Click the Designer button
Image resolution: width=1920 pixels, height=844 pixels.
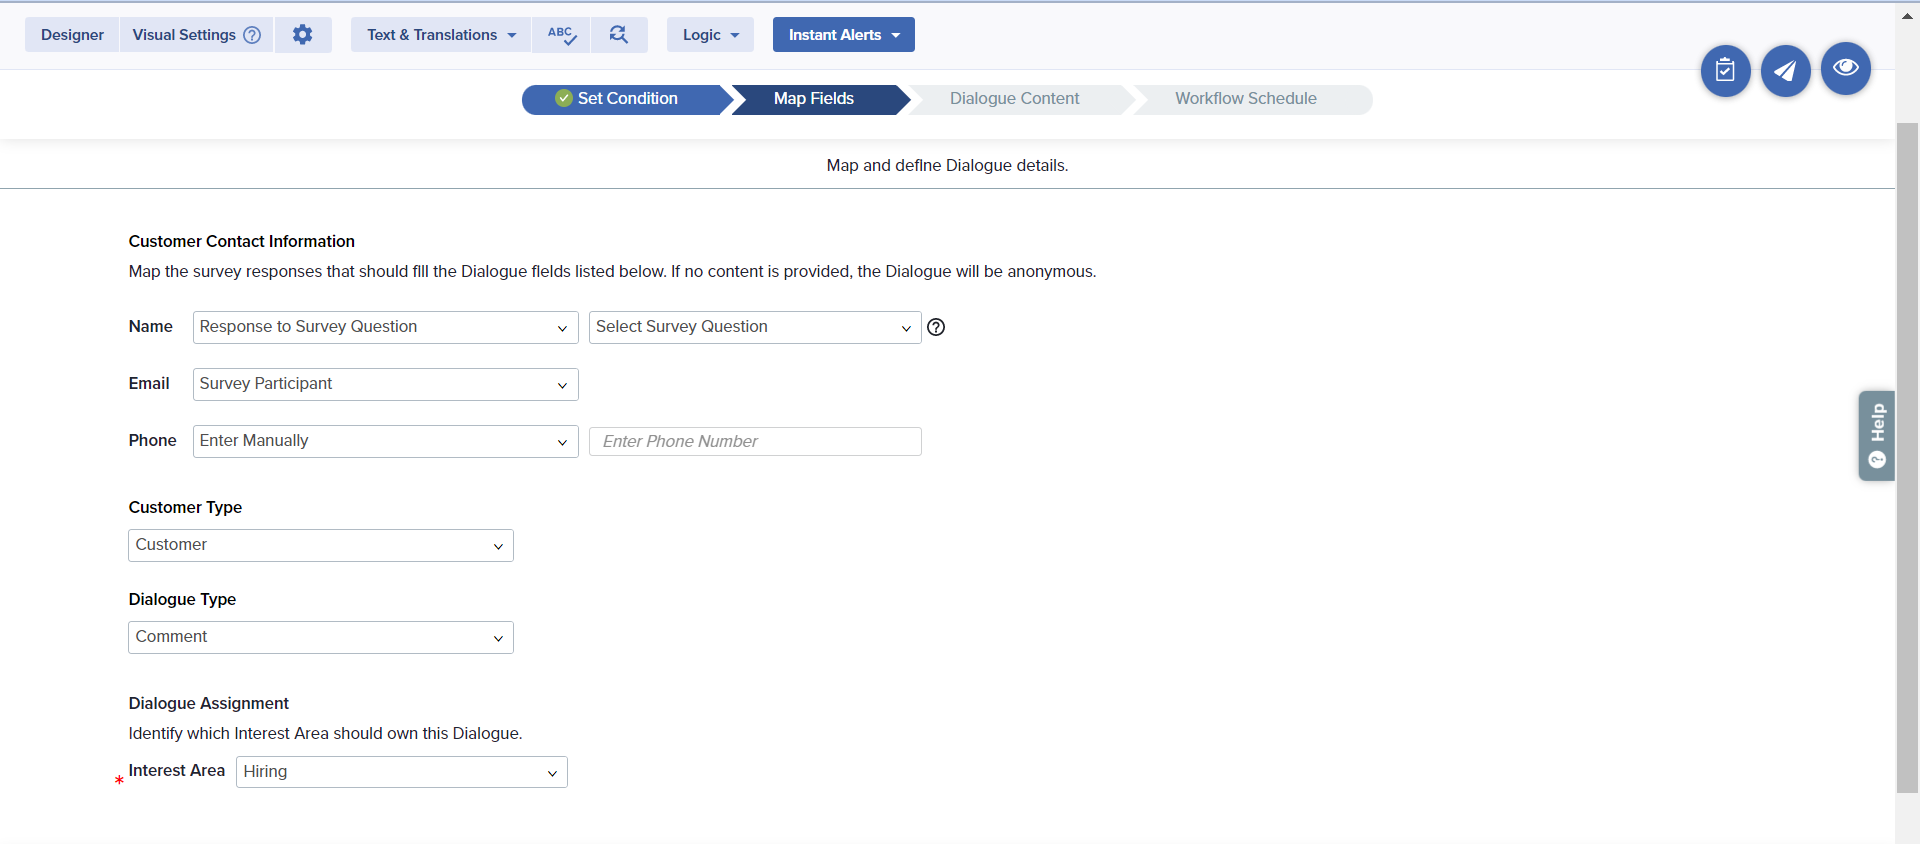coord(72,35)
